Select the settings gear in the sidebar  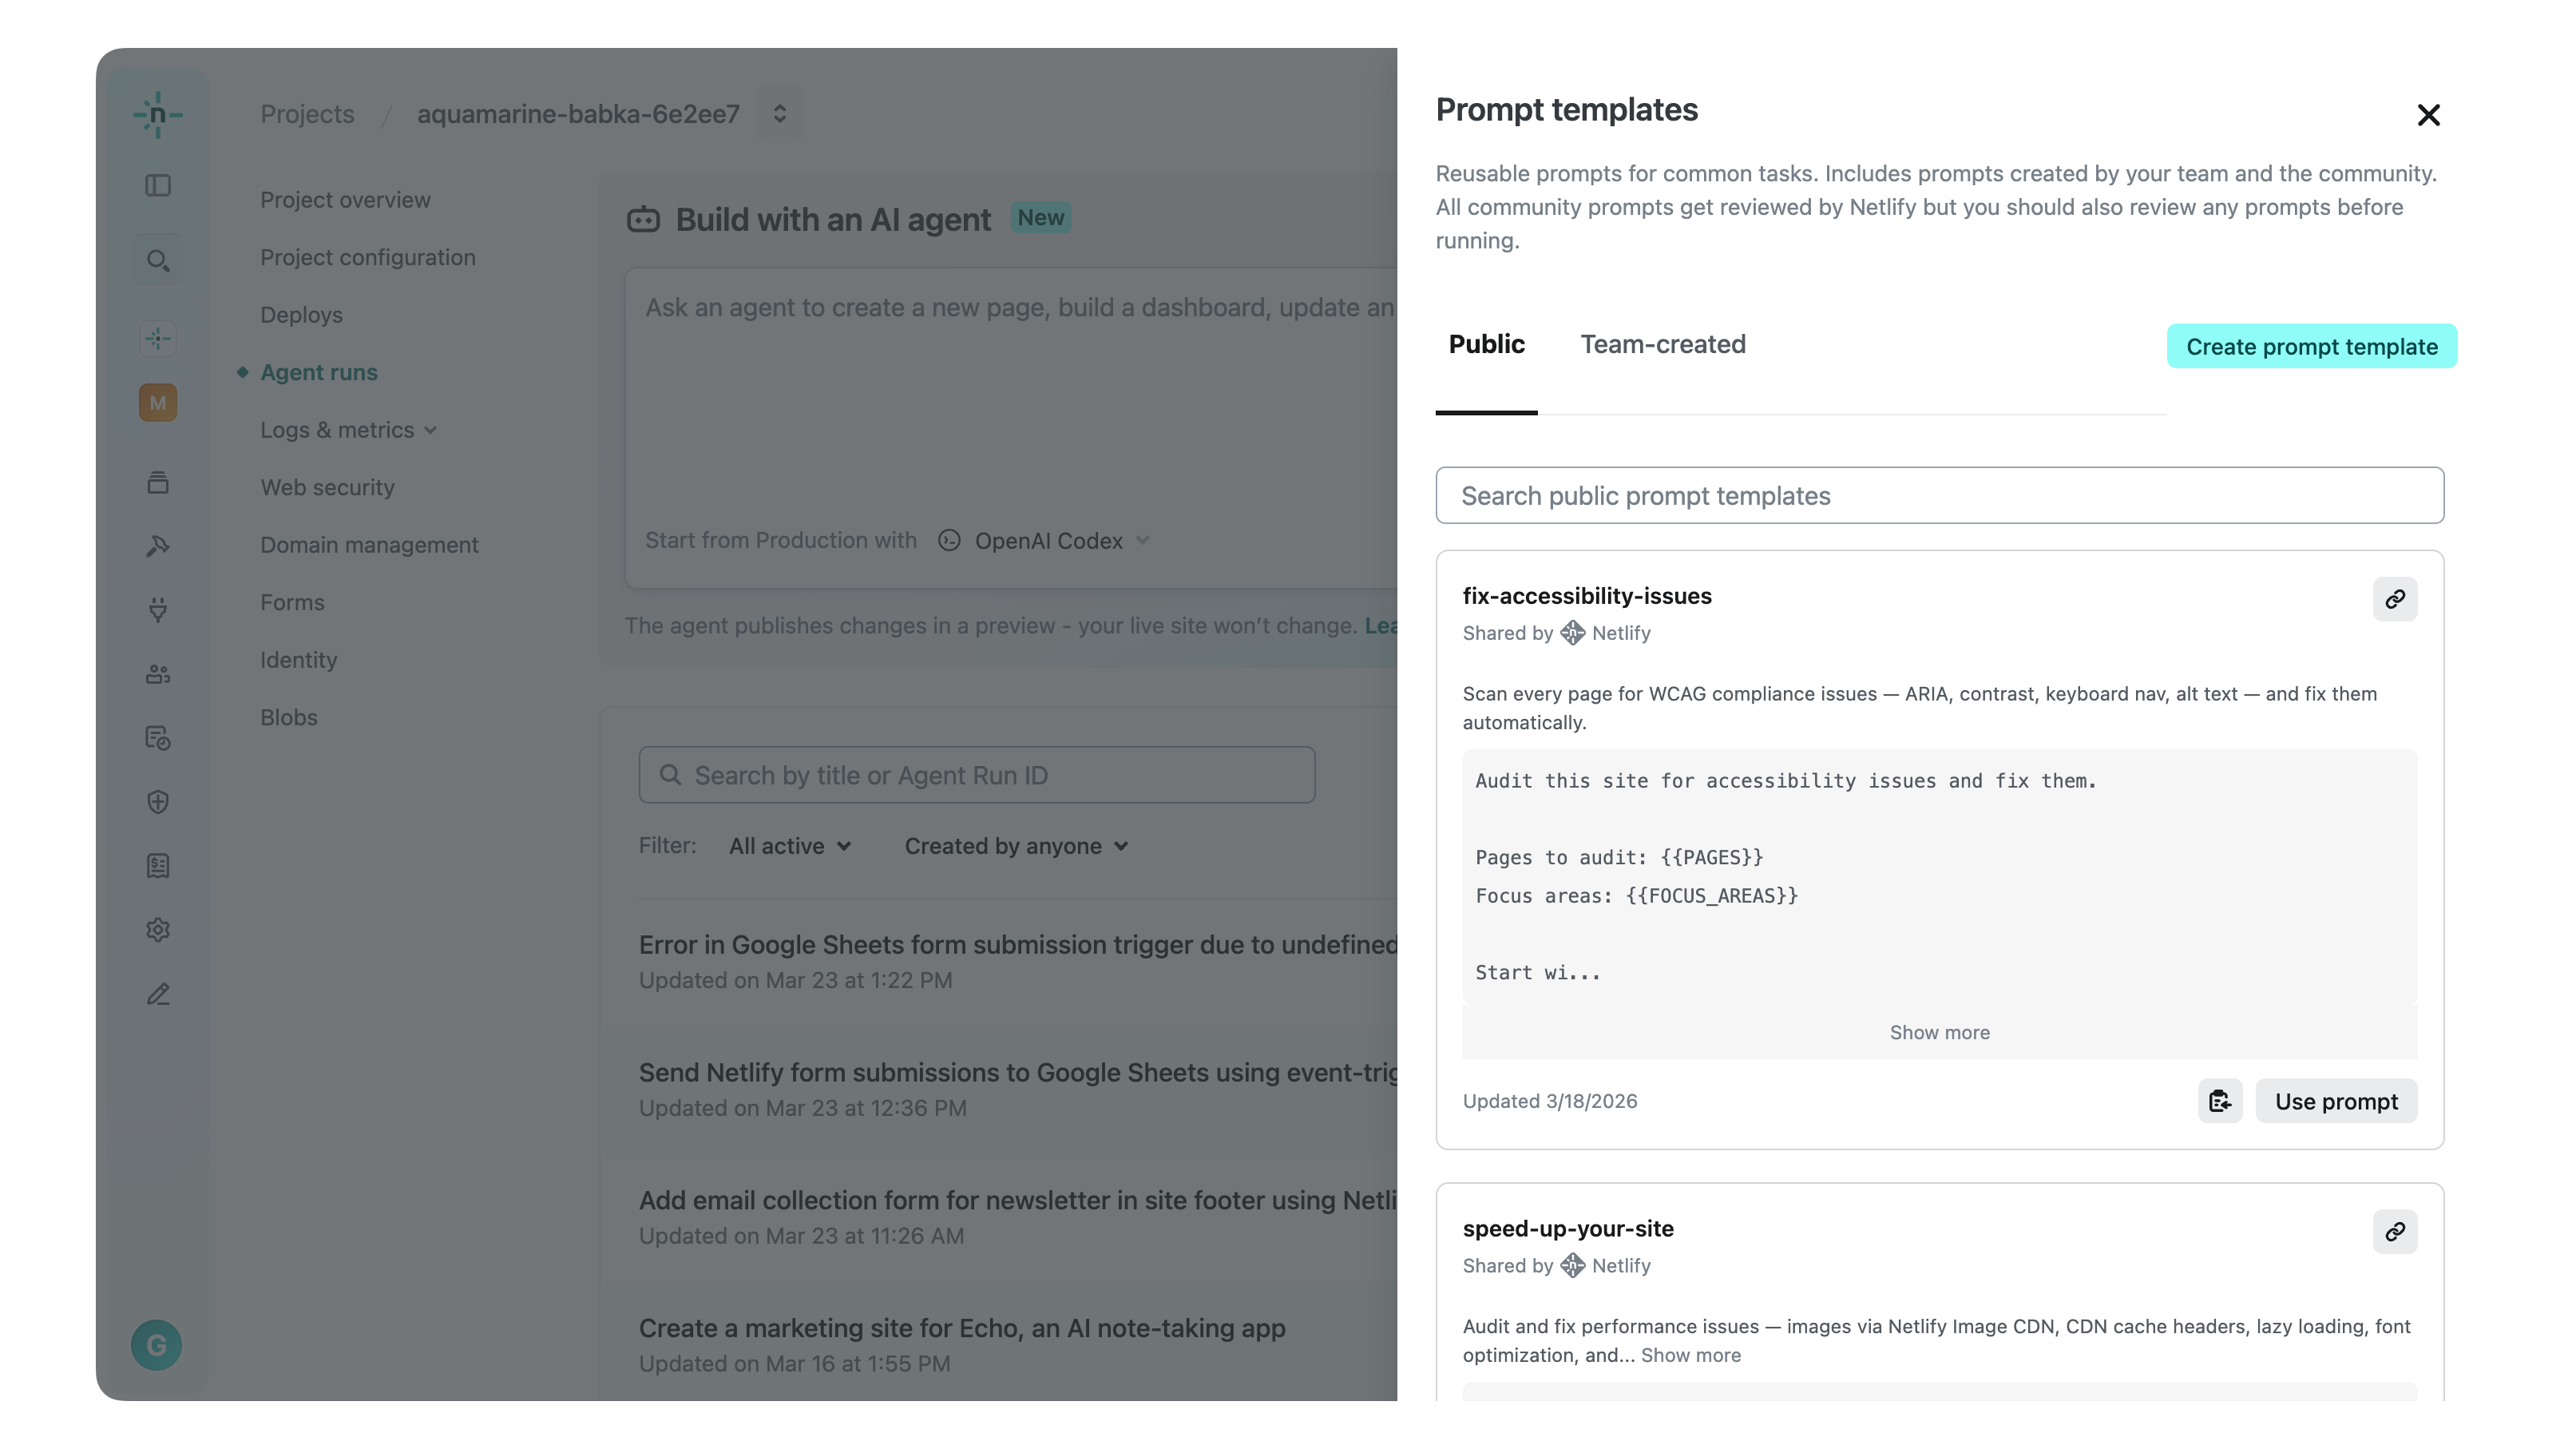[158, 930]
